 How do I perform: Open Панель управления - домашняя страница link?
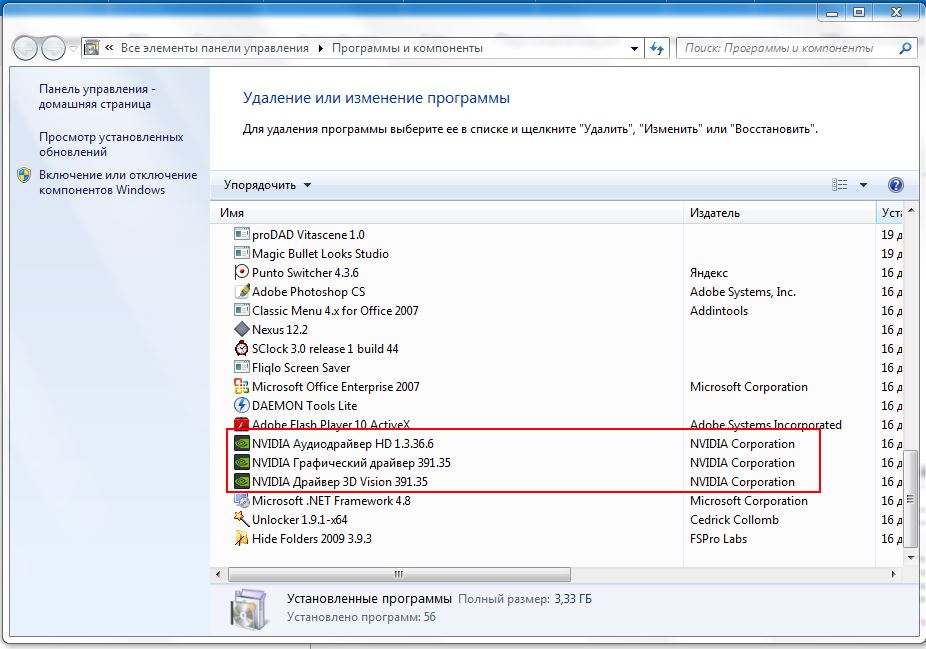point(97,96)
